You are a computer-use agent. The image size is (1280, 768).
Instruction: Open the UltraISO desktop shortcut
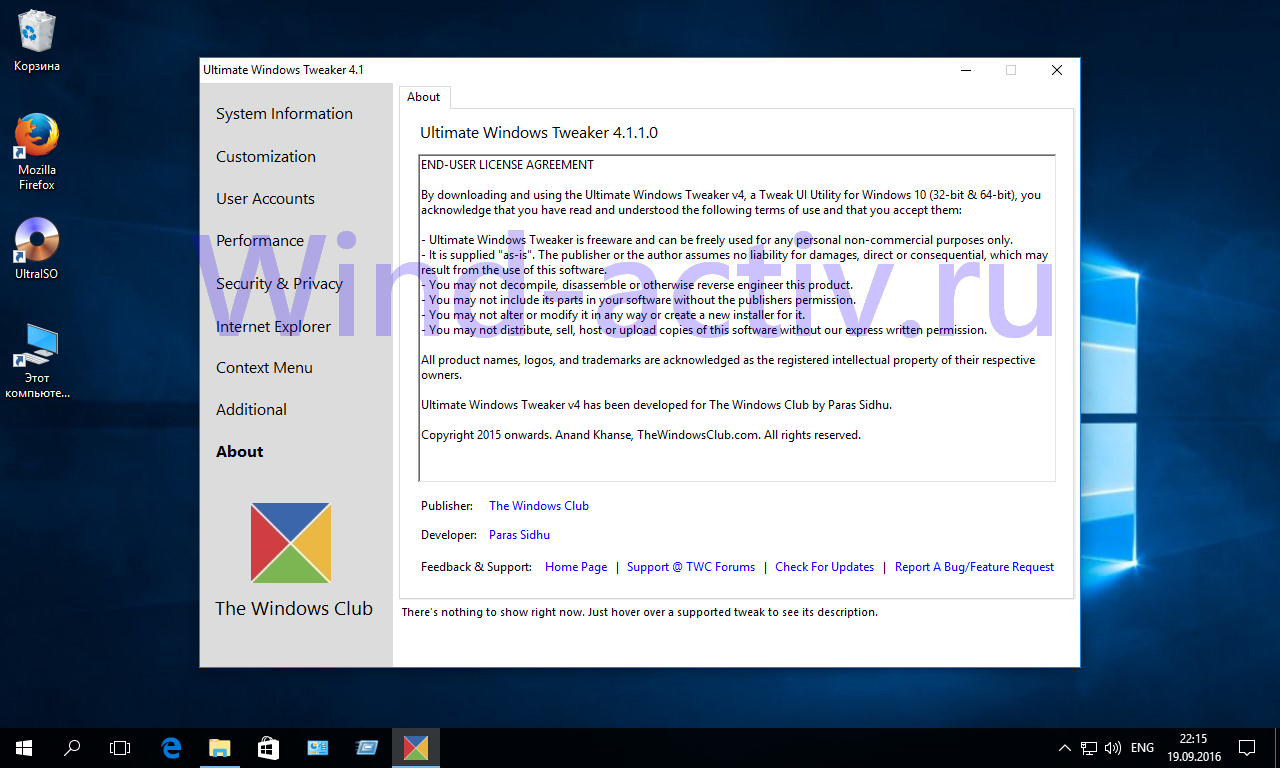click(x=37, y=241)
